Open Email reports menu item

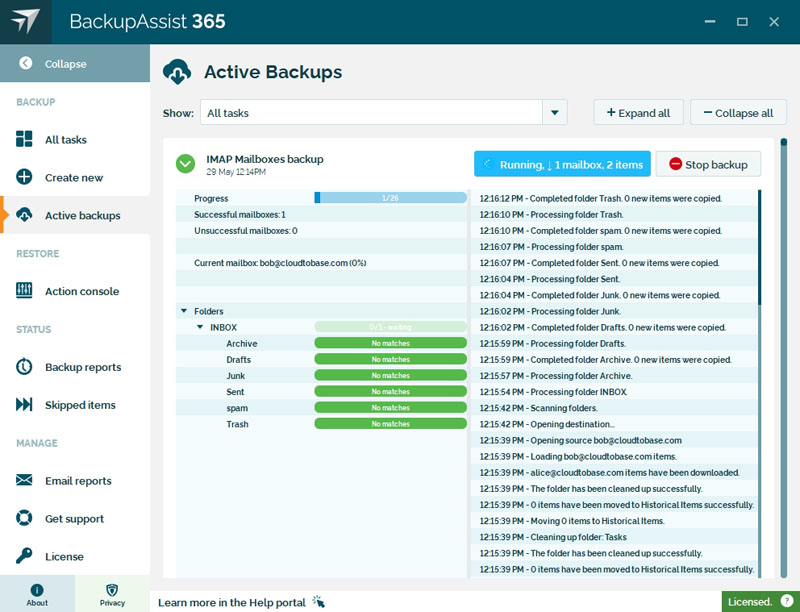click(75, 480)
